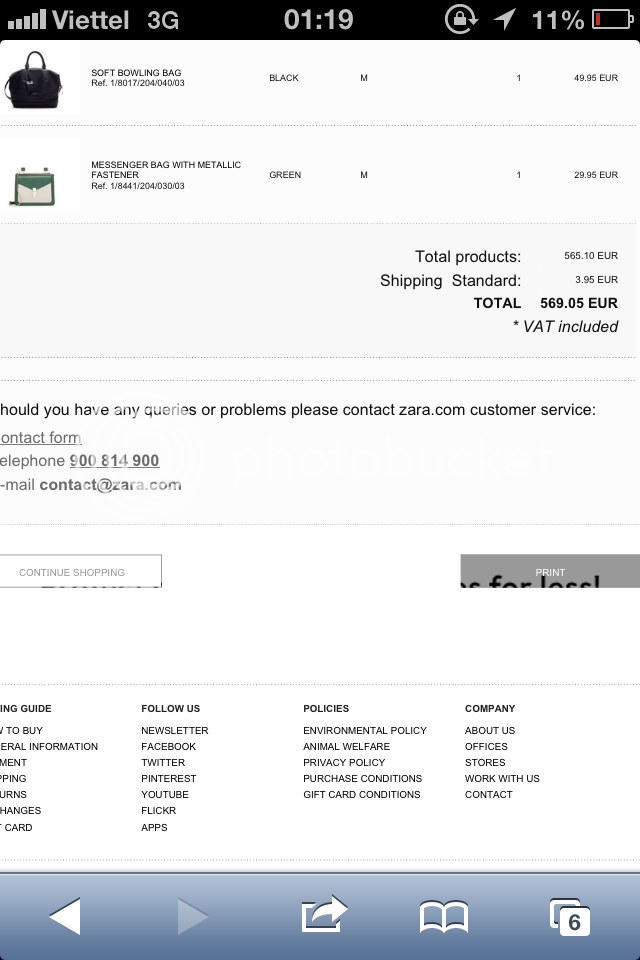Open the Work With Us link
Image resolution: width=640 pixels, height=960 pixels.
tap(502, 778)
